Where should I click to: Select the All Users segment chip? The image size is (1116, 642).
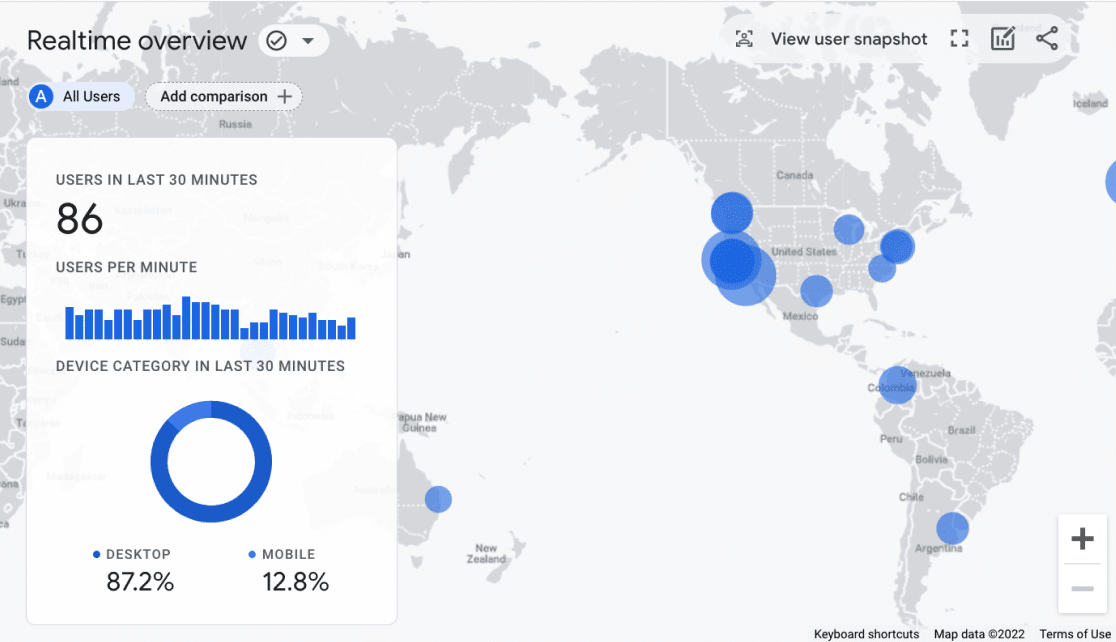[90, 96]
